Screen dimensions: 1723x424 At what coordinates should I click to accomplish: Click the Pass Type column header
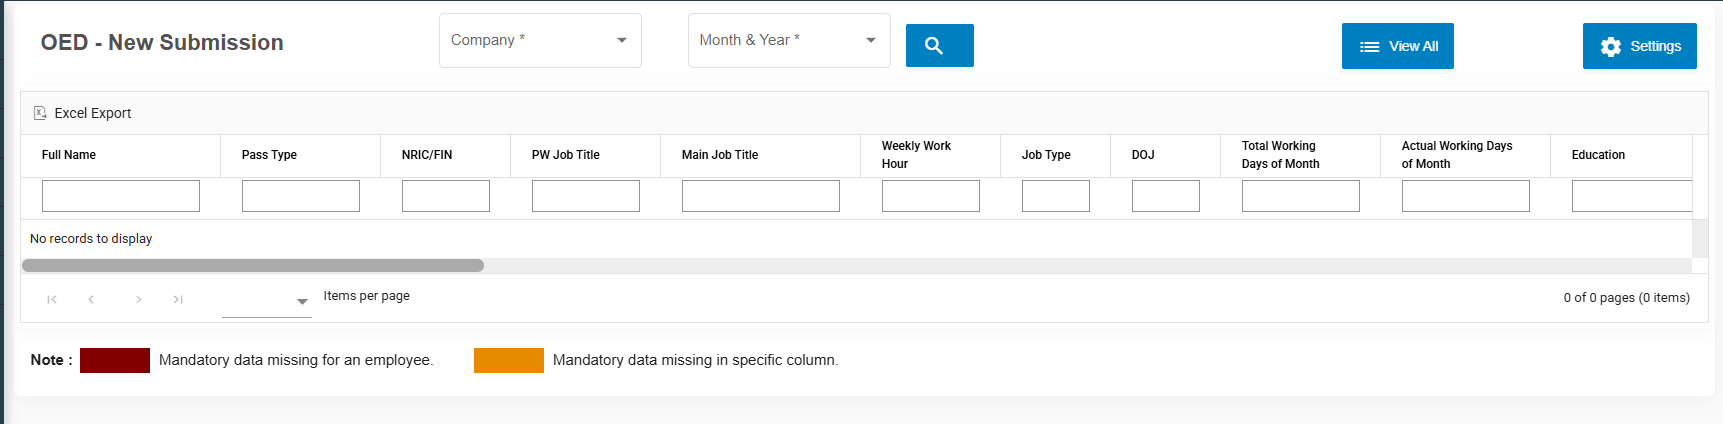(x=269, y=155)
